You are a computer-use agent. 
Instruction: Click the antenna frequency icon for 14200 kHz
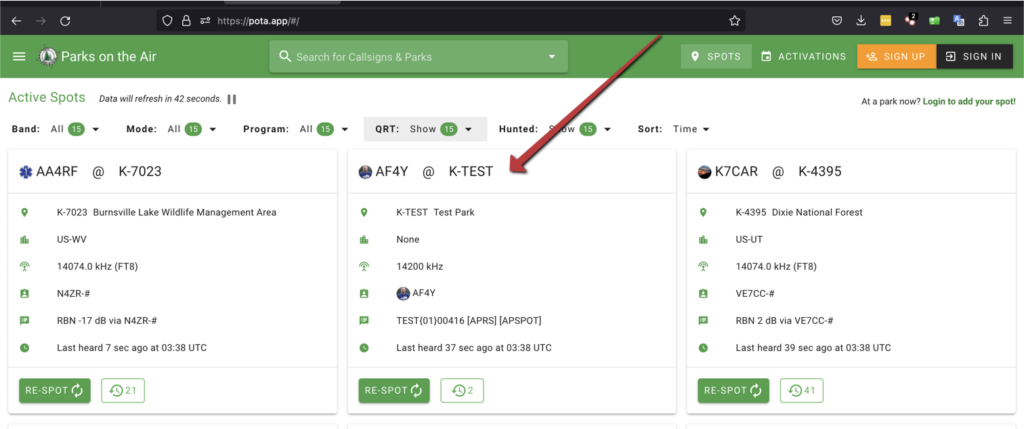point(364,266)
